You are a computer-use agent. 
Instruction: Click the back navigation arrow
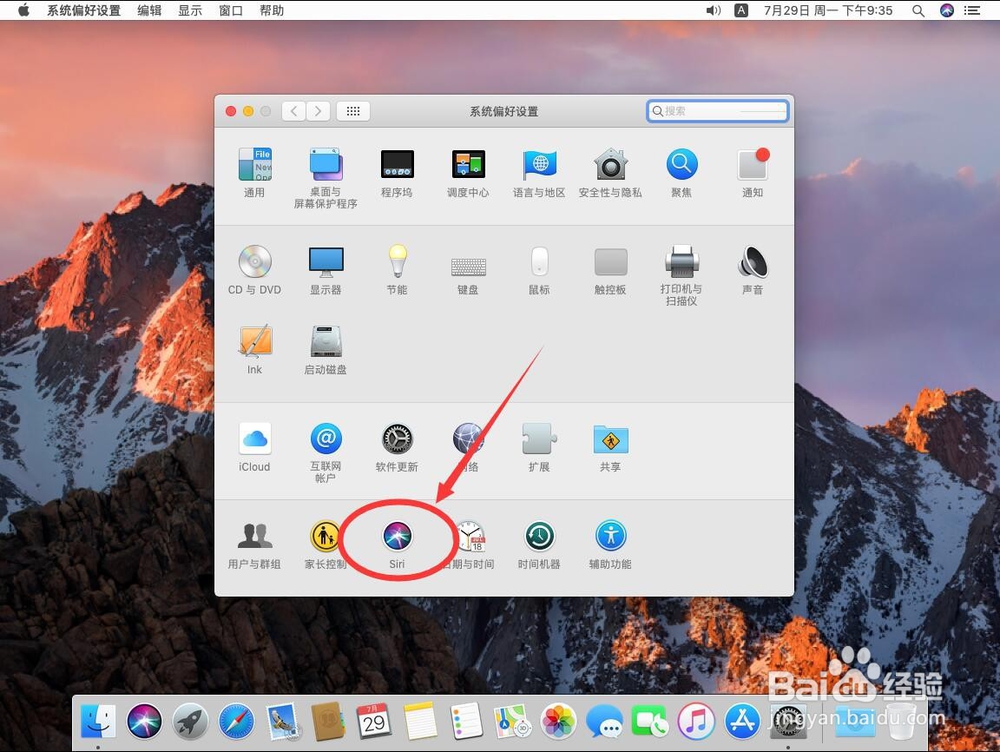[x=293, y=111]
